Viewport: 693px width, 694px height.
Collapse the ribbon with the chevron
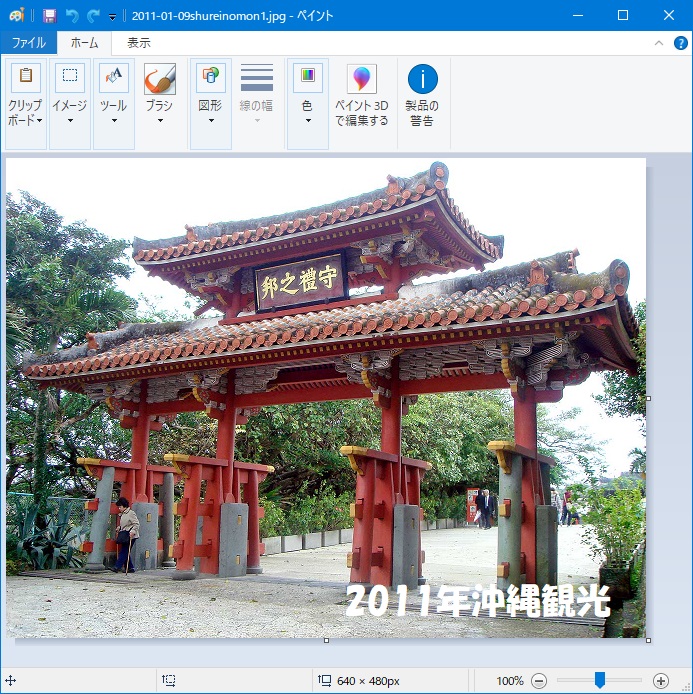point(658,43)
